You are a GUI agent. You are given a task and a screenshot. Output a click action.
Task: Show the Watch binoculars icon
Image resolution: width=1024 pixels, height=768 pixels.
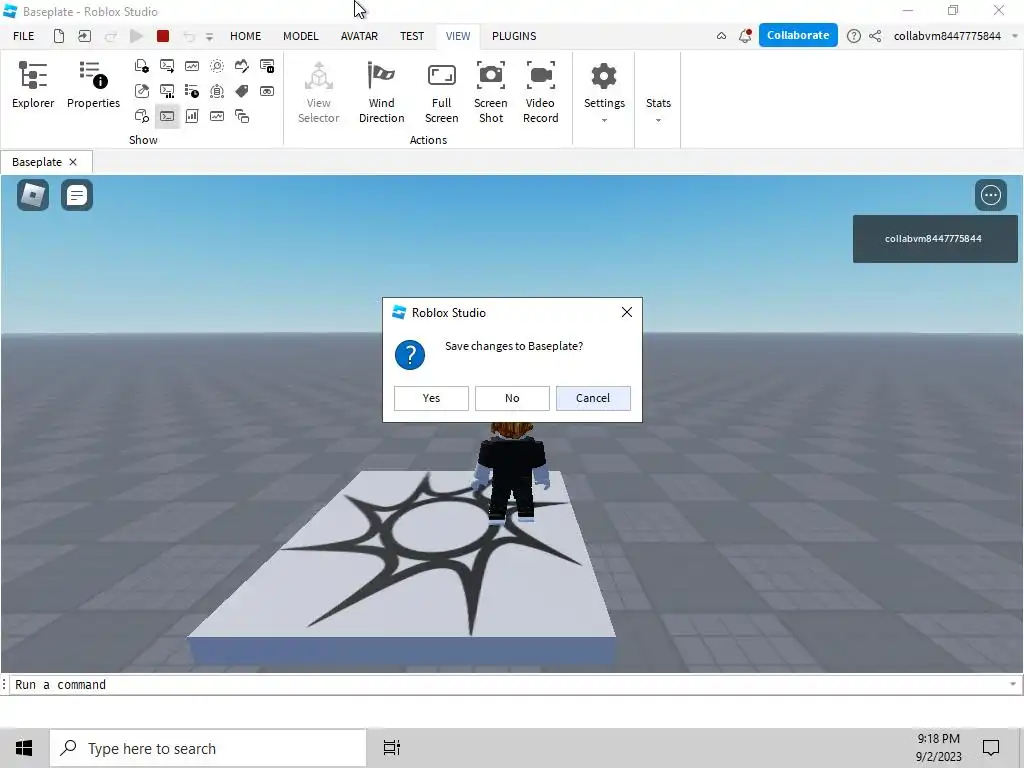[267, 91]
